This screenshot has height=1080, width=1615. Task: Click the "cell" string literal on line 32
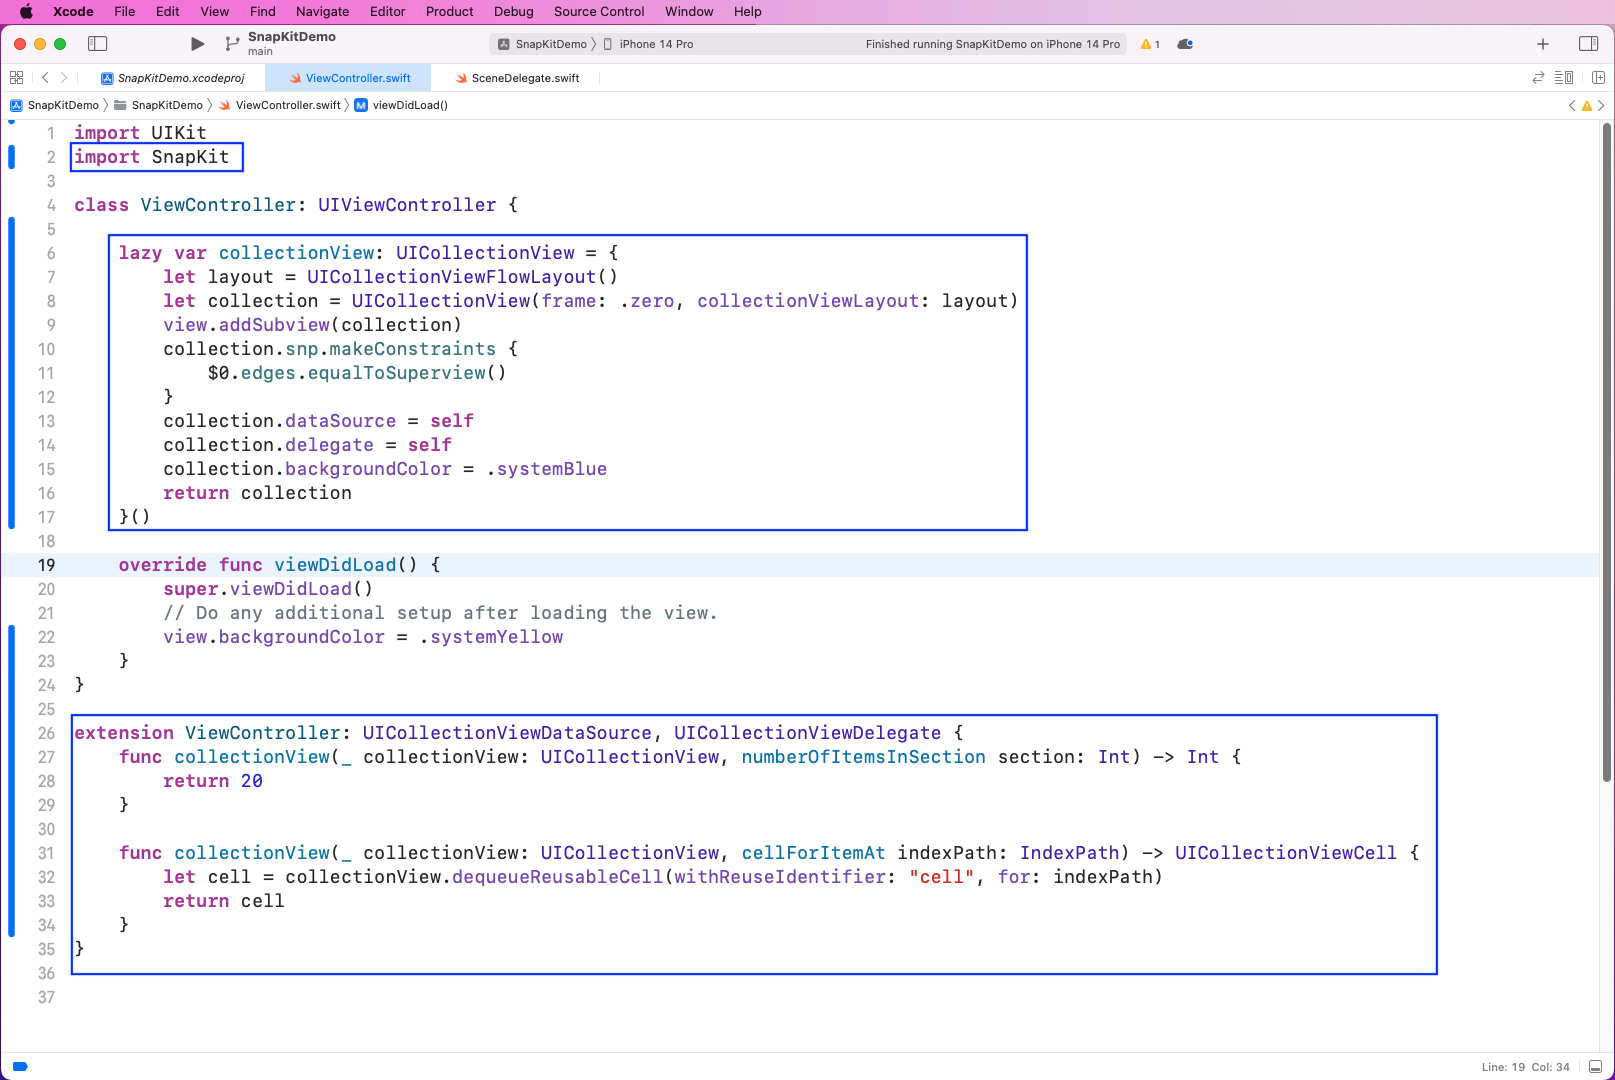941,877
